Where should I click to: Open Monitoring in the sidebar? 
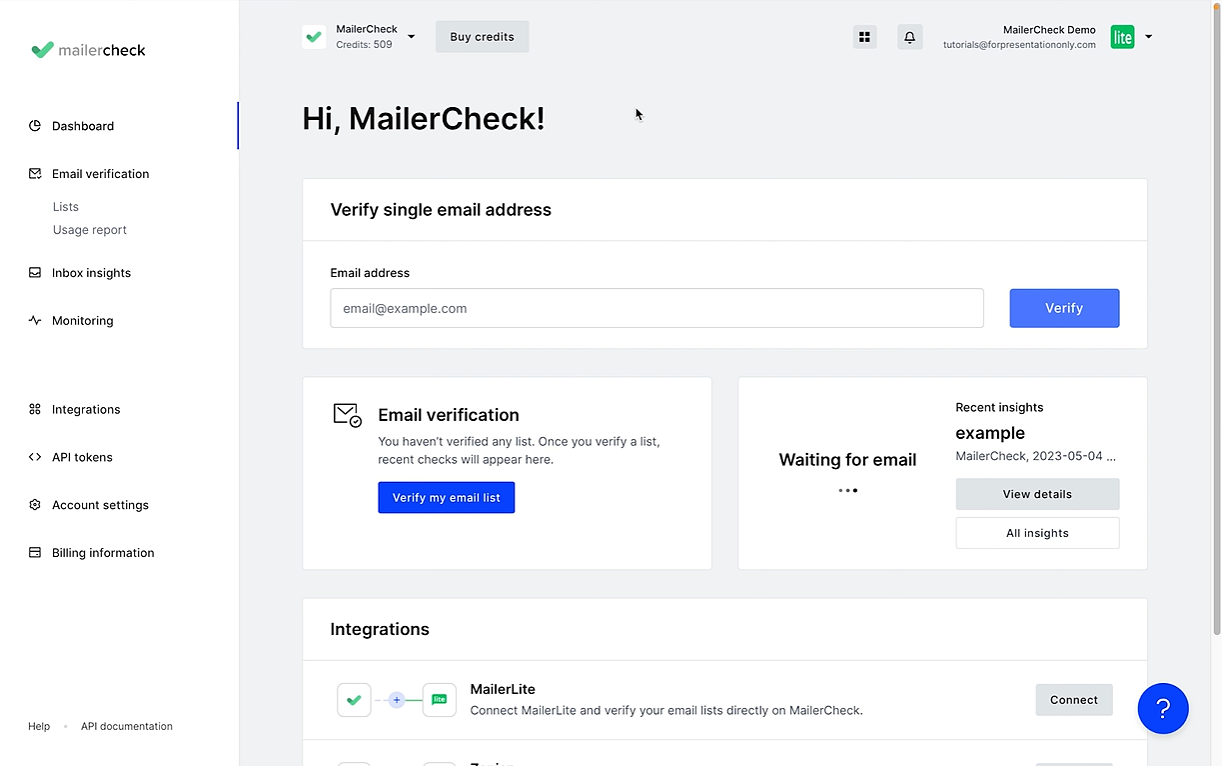click(82, 321)
